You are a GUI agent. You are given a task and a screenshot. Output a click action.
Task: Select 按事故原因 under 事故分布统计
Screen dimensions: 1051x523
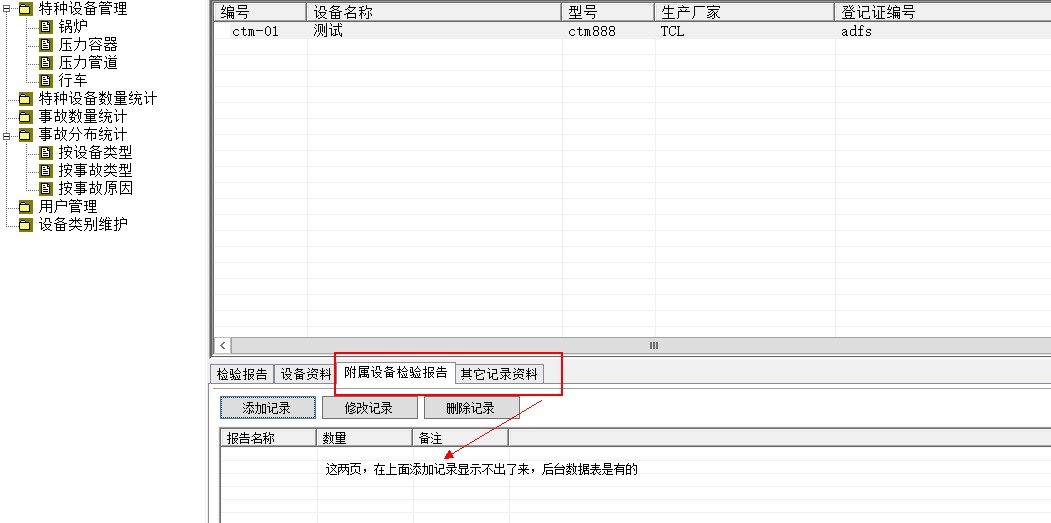(95, 189)
